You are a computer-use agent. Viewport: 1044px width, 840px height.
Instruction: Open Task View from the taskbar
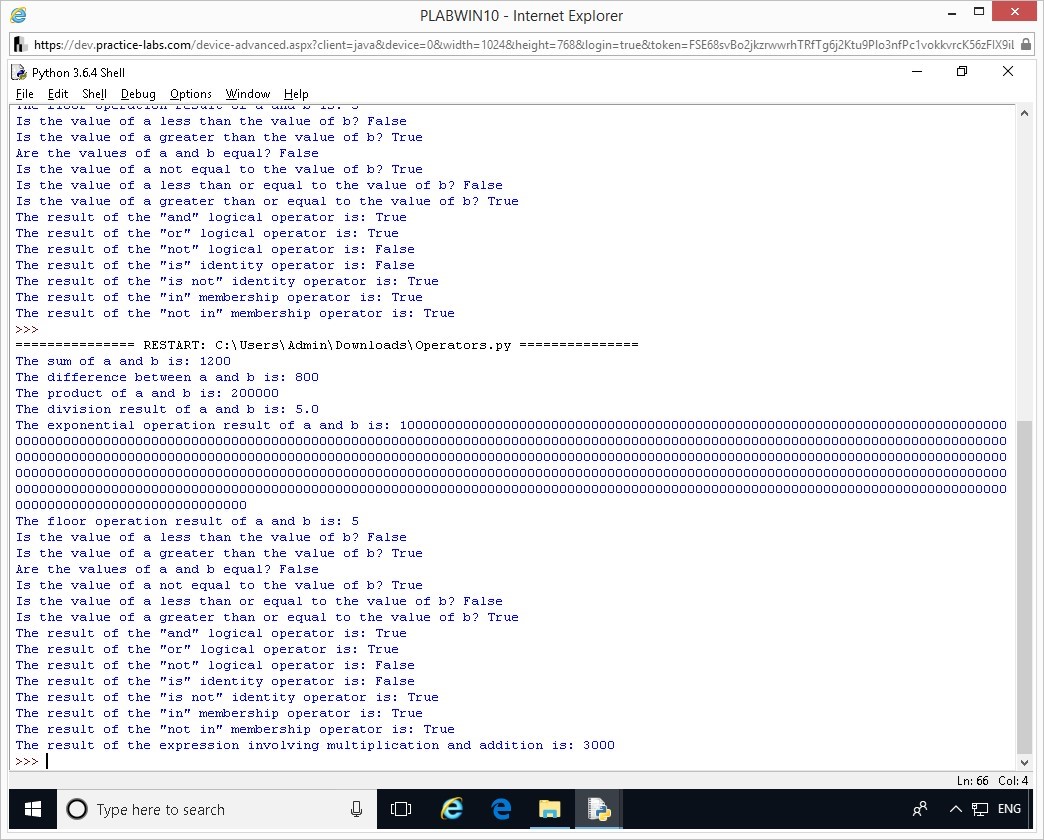(x=401, y=809)
